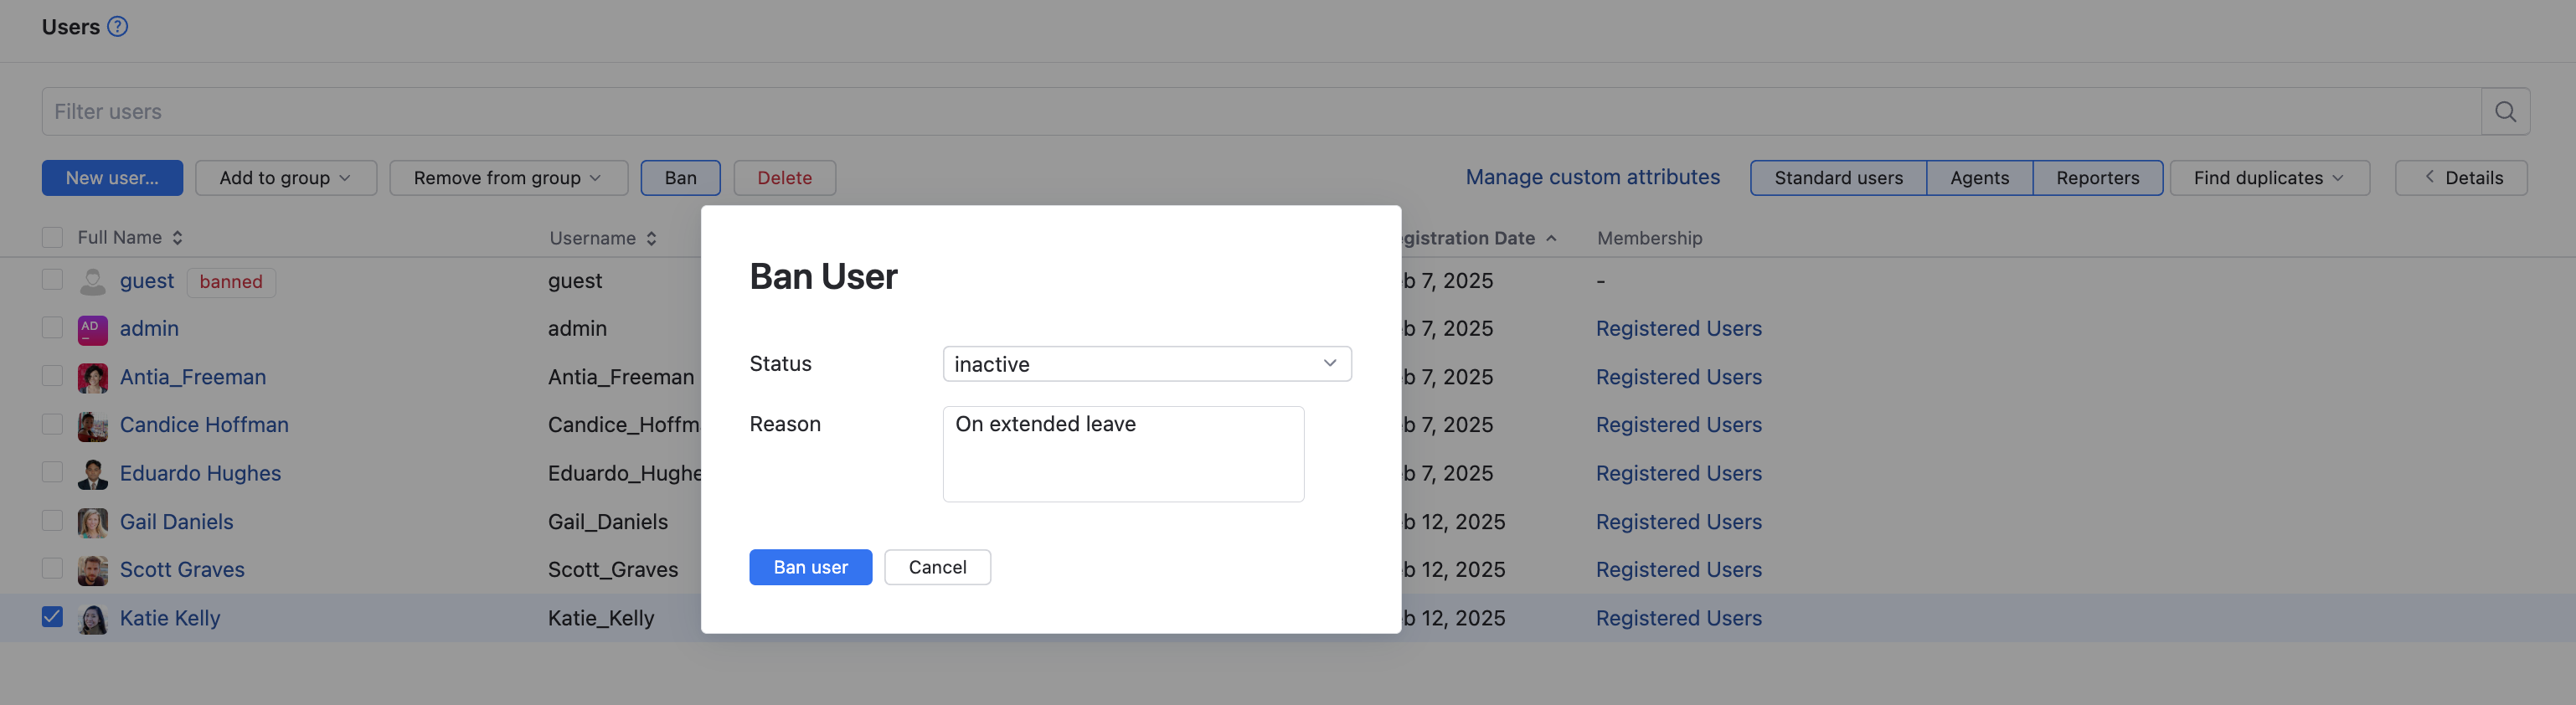Open the Find duplicates dropdown
Image resolution: width=2576 pixels, height=705 pixels.
click(2268, 178)
